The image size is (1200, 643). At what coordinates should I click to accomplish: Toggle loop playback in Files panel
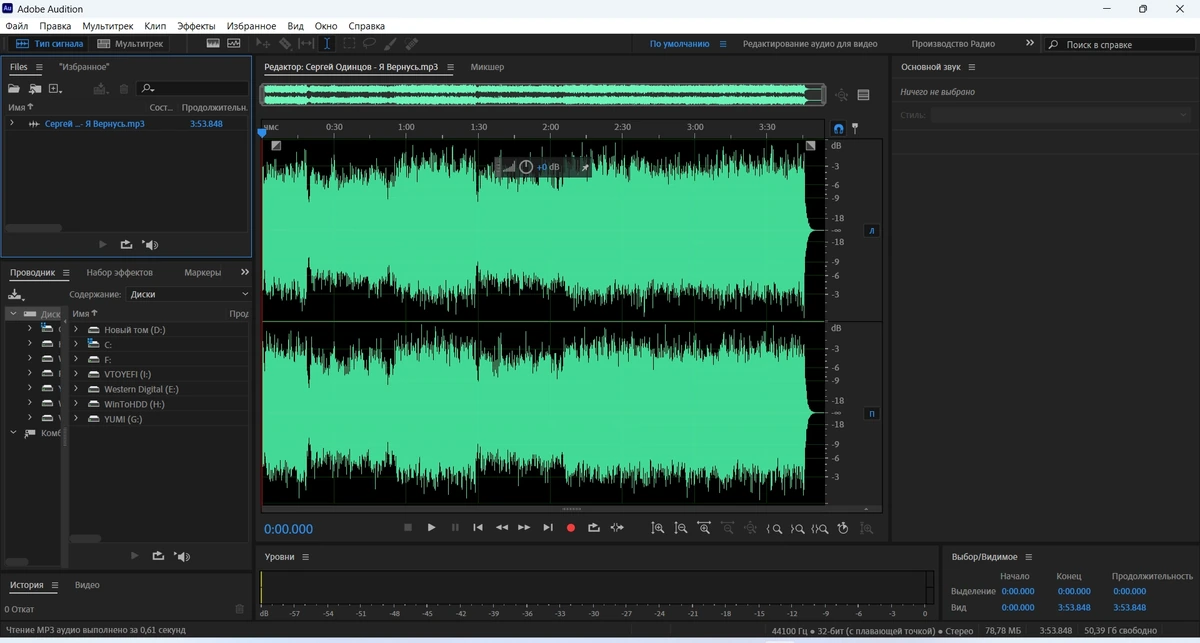click(126, 244)
